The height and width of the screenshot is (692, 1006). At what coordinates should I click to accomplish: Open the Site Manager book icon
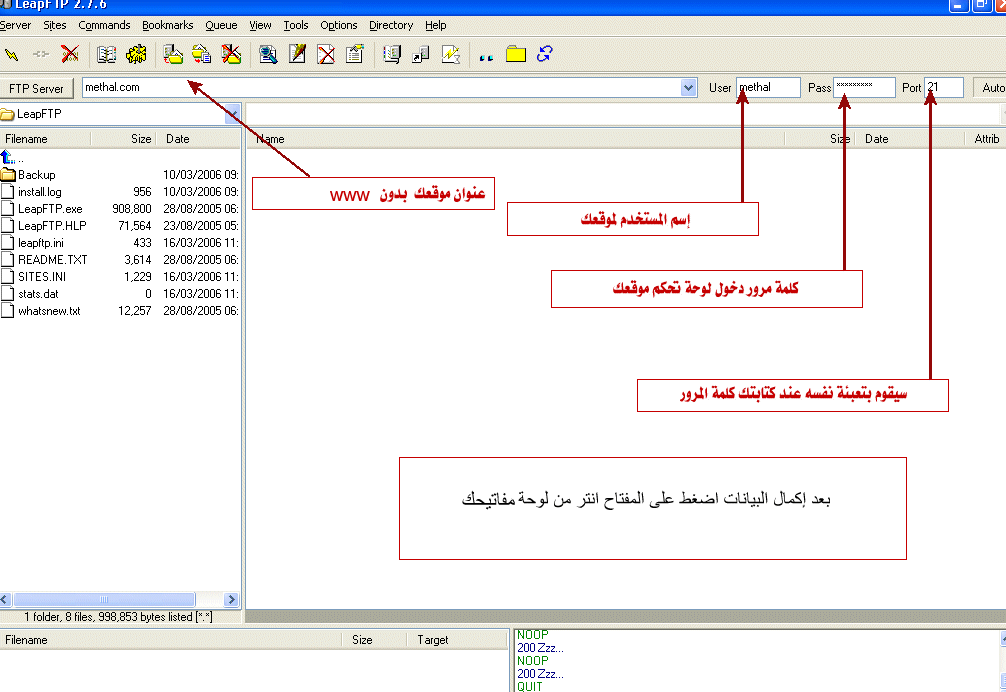(x=105, y=54)
